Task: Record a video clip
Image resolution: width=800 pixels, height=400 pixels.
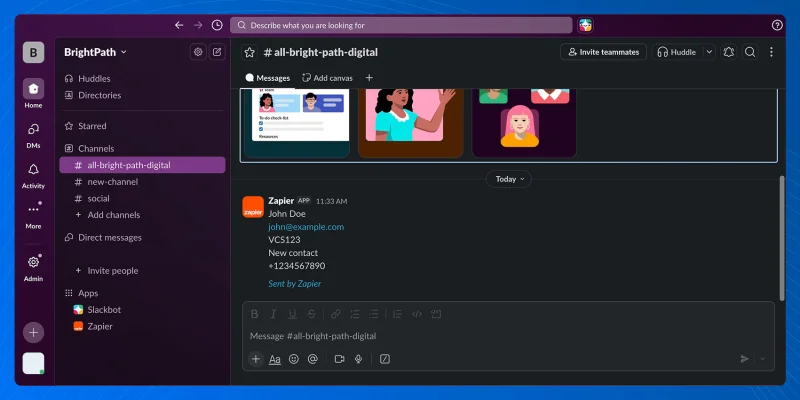Action: point(339,359)
